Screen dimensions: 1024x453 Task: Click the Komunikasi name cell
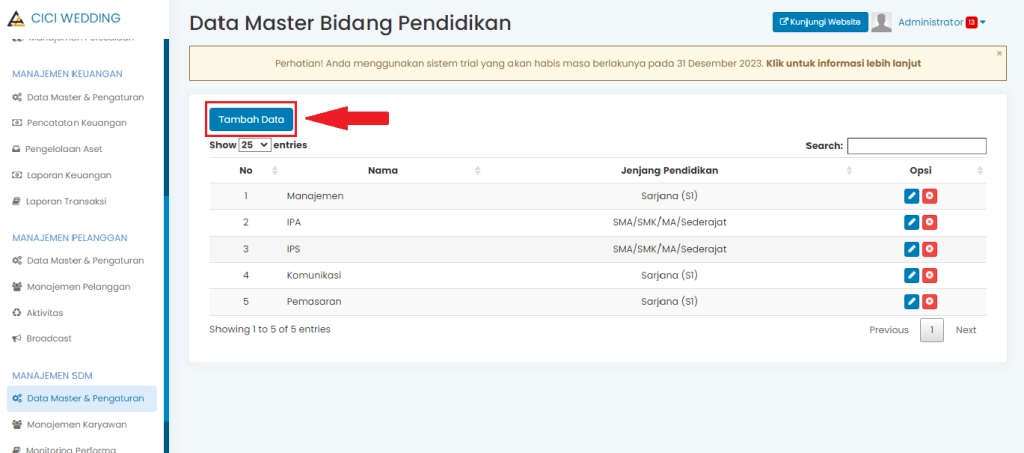click(x=313, y=275)
